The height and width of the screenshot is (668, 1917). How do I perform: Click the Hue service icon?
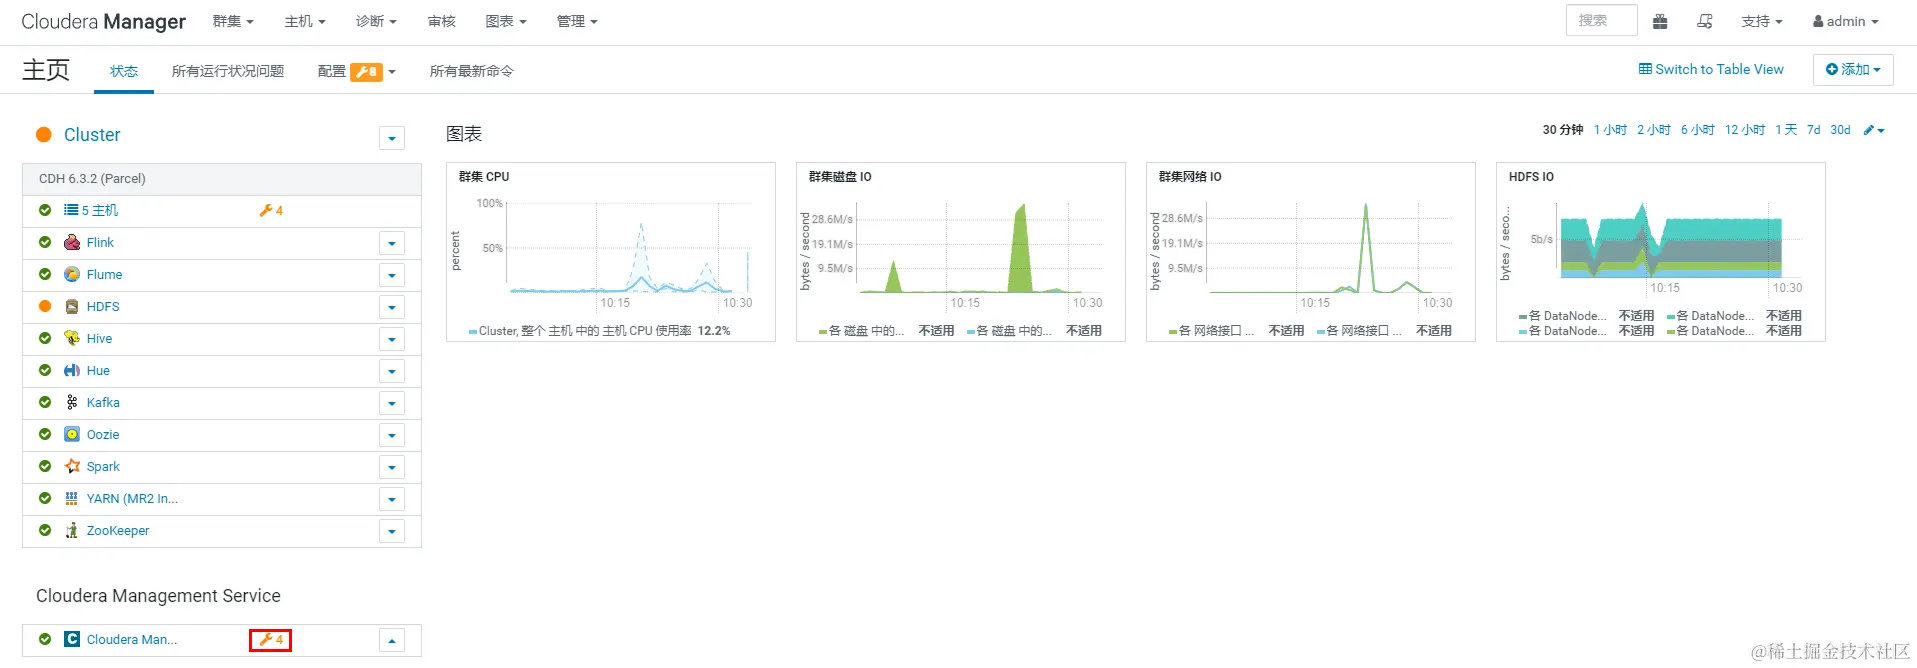click(x=72, y=370)
